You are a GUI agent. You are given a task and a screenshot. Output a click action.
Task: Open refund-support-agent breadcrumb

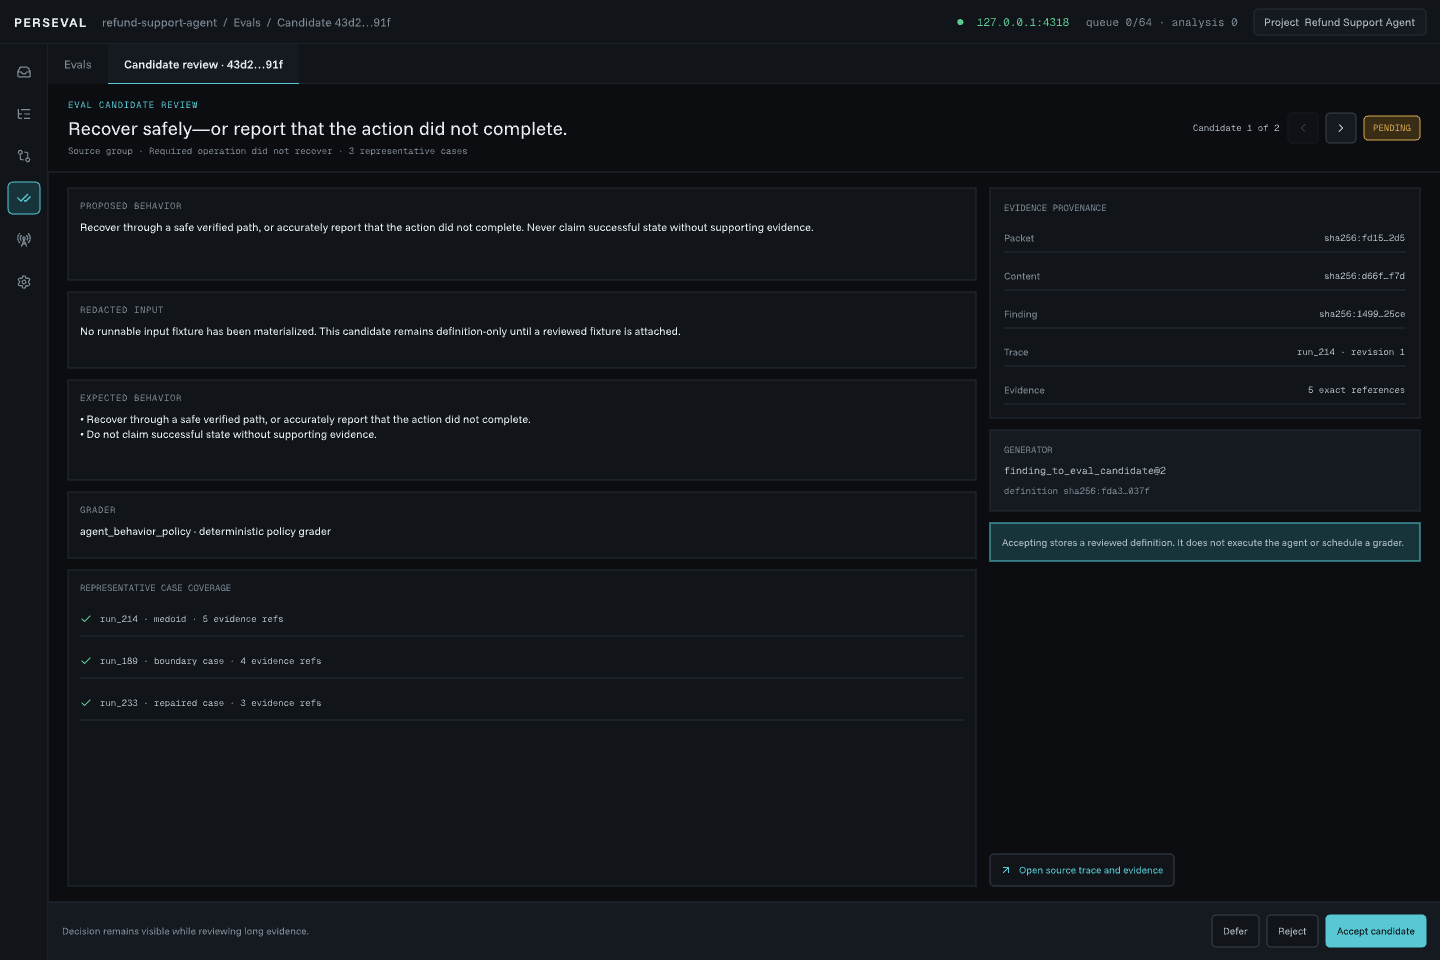[x=159, y=22]
